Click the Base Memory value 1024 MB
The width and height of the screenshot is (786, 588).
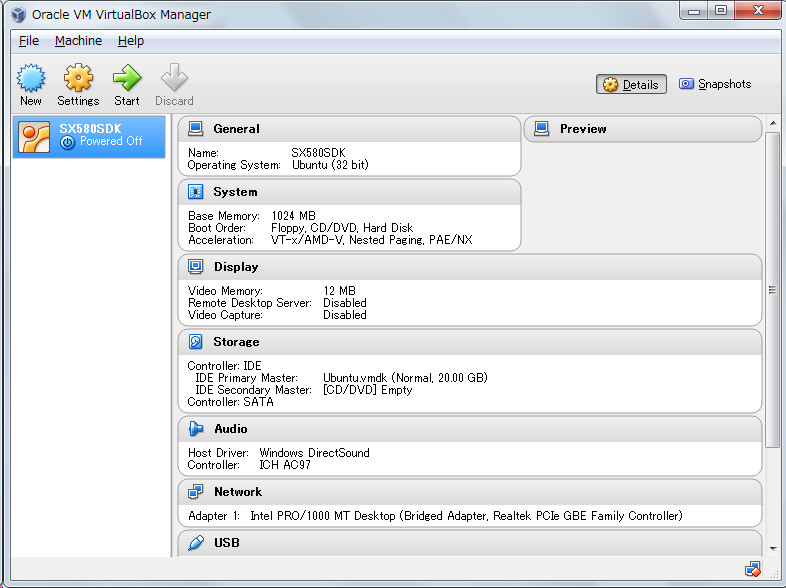click(293, 216)
